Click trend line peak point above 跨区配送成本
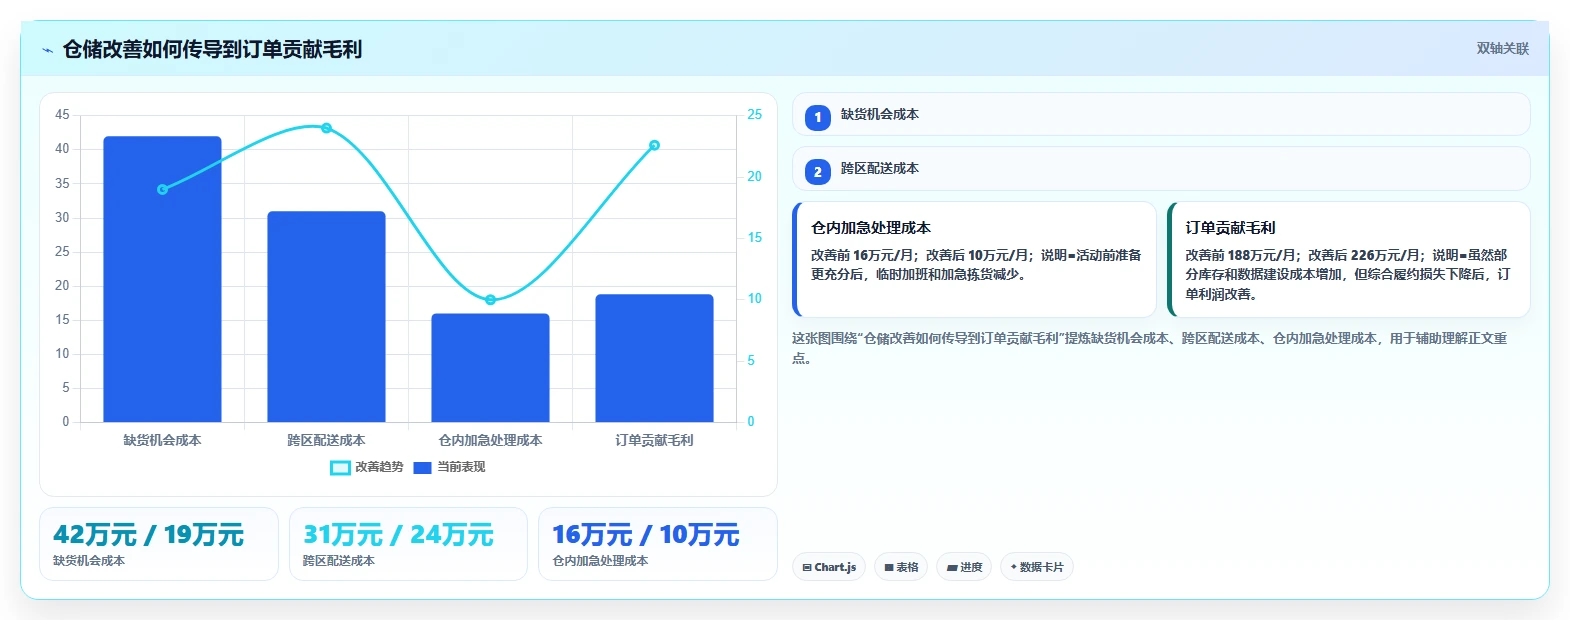1570x620 pixels. [x=326, y=128]
